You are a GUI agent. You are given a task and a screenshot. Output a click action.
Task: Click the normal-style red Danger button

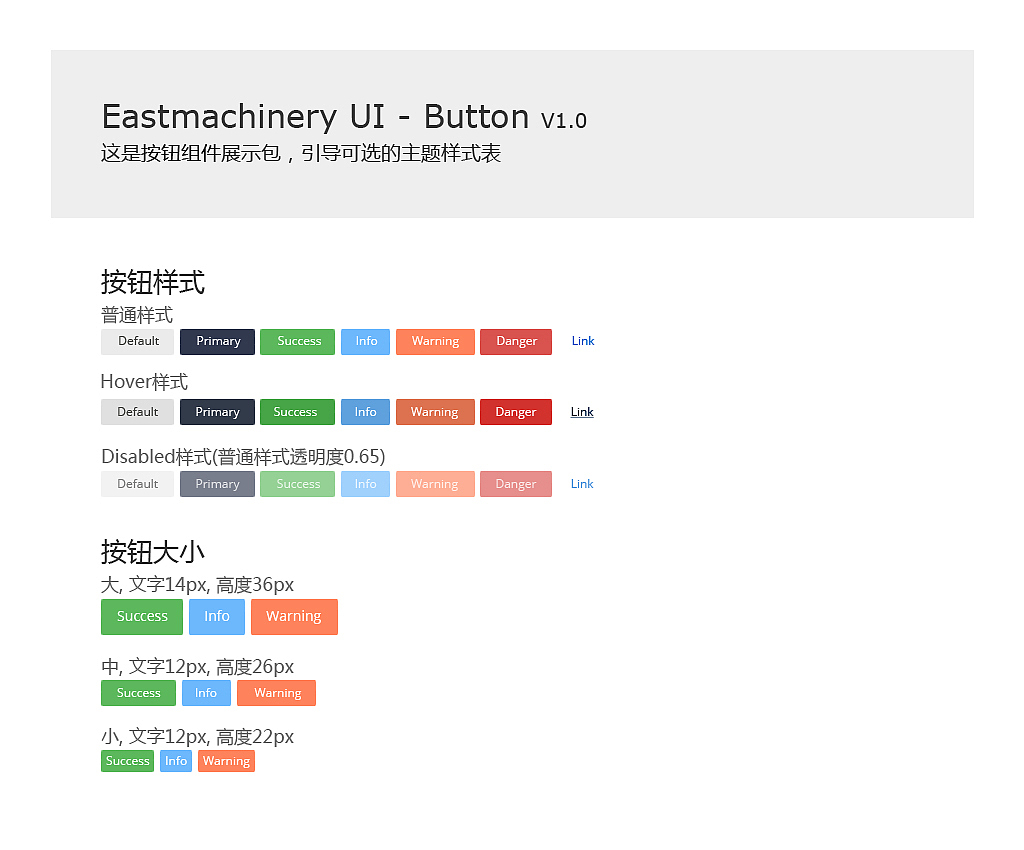pos(516,342)
